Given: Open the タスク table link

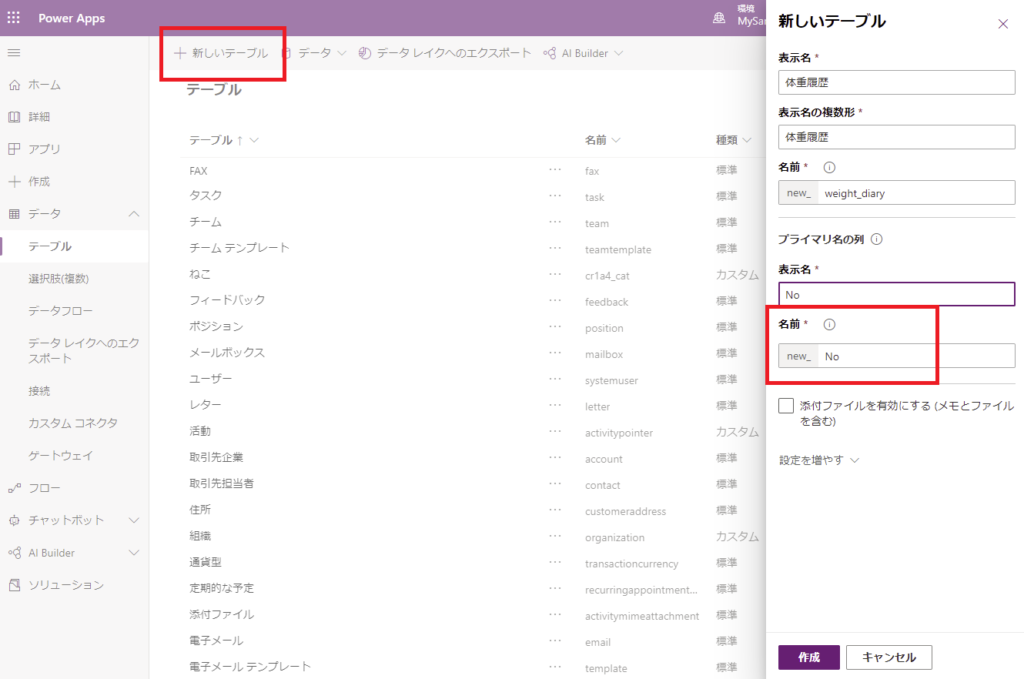Looking at the screenshot, I should tap(206, 195).
